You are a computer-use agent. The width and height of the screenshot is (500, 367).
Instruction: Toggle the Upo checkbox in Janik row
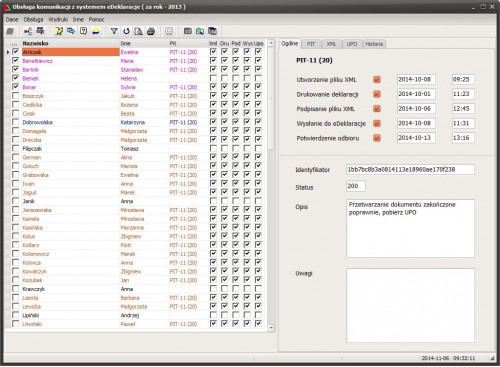[258, 201]
